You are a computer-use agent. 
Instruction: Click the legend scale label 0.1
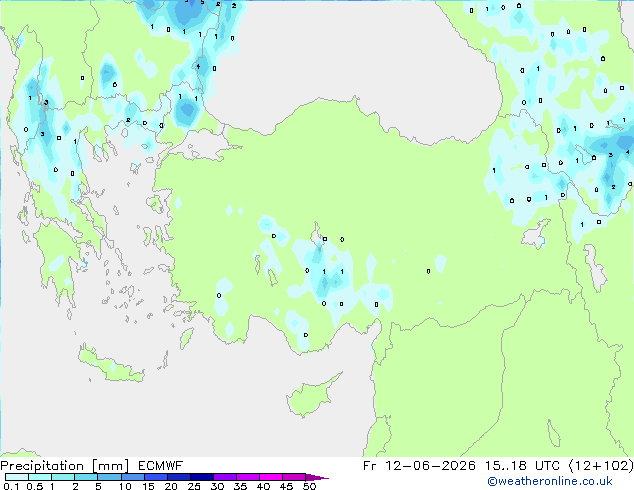click(12, 486)
